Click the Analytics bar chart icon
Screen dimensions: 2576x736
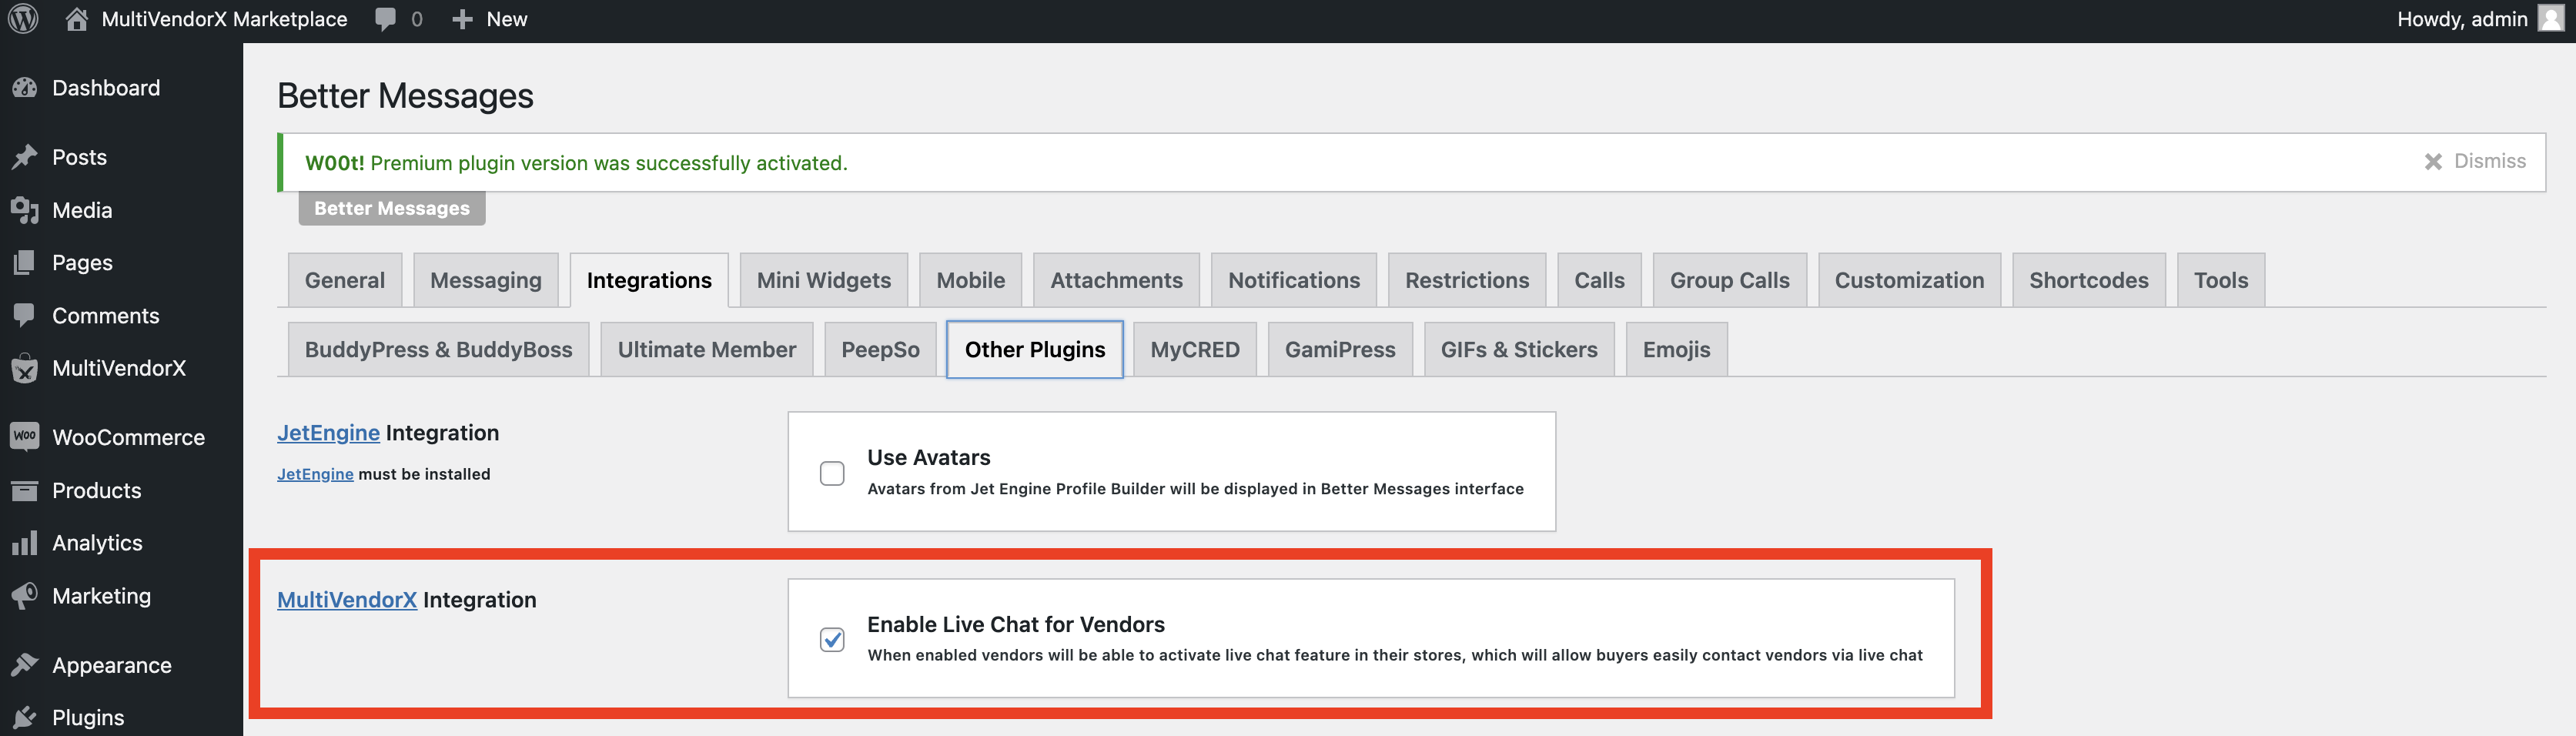(25, 543)
